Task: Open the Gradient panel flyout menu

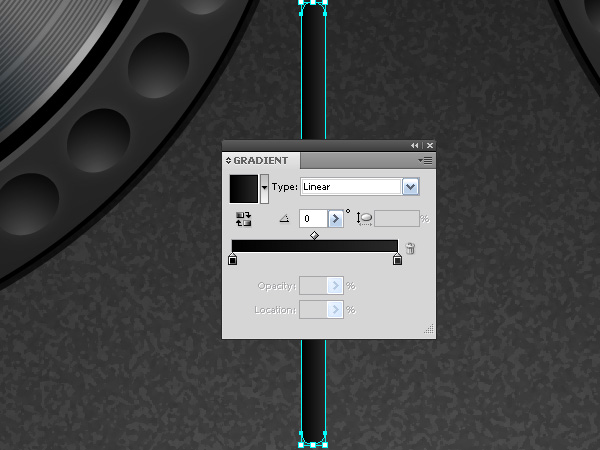Action: tap(425, 160)
